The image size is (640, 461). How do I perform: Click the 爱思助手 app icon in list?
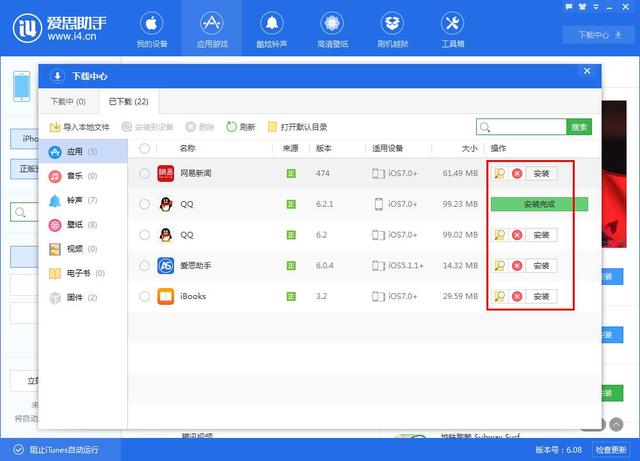(x=166, y=265)
